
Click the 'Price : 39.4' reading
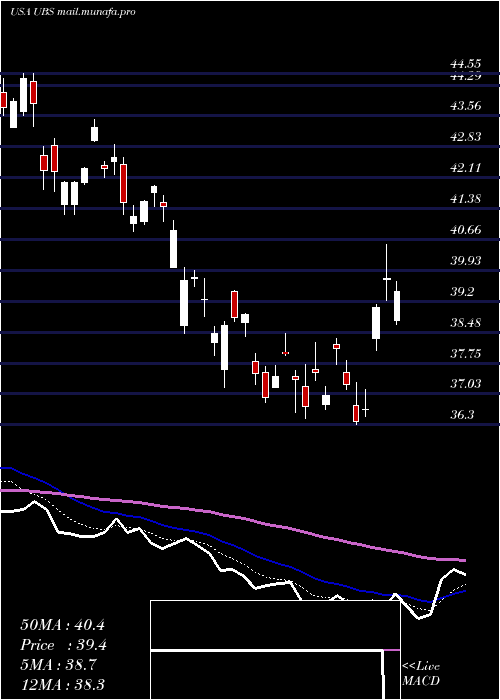click(63, 645)
